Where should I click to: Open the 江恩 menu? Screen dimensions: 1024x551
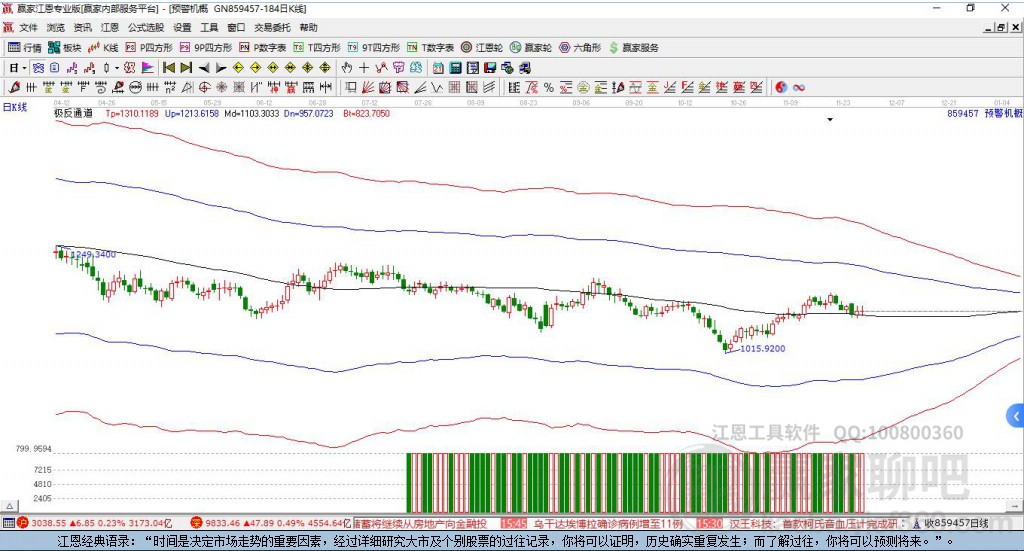[109, 28]
